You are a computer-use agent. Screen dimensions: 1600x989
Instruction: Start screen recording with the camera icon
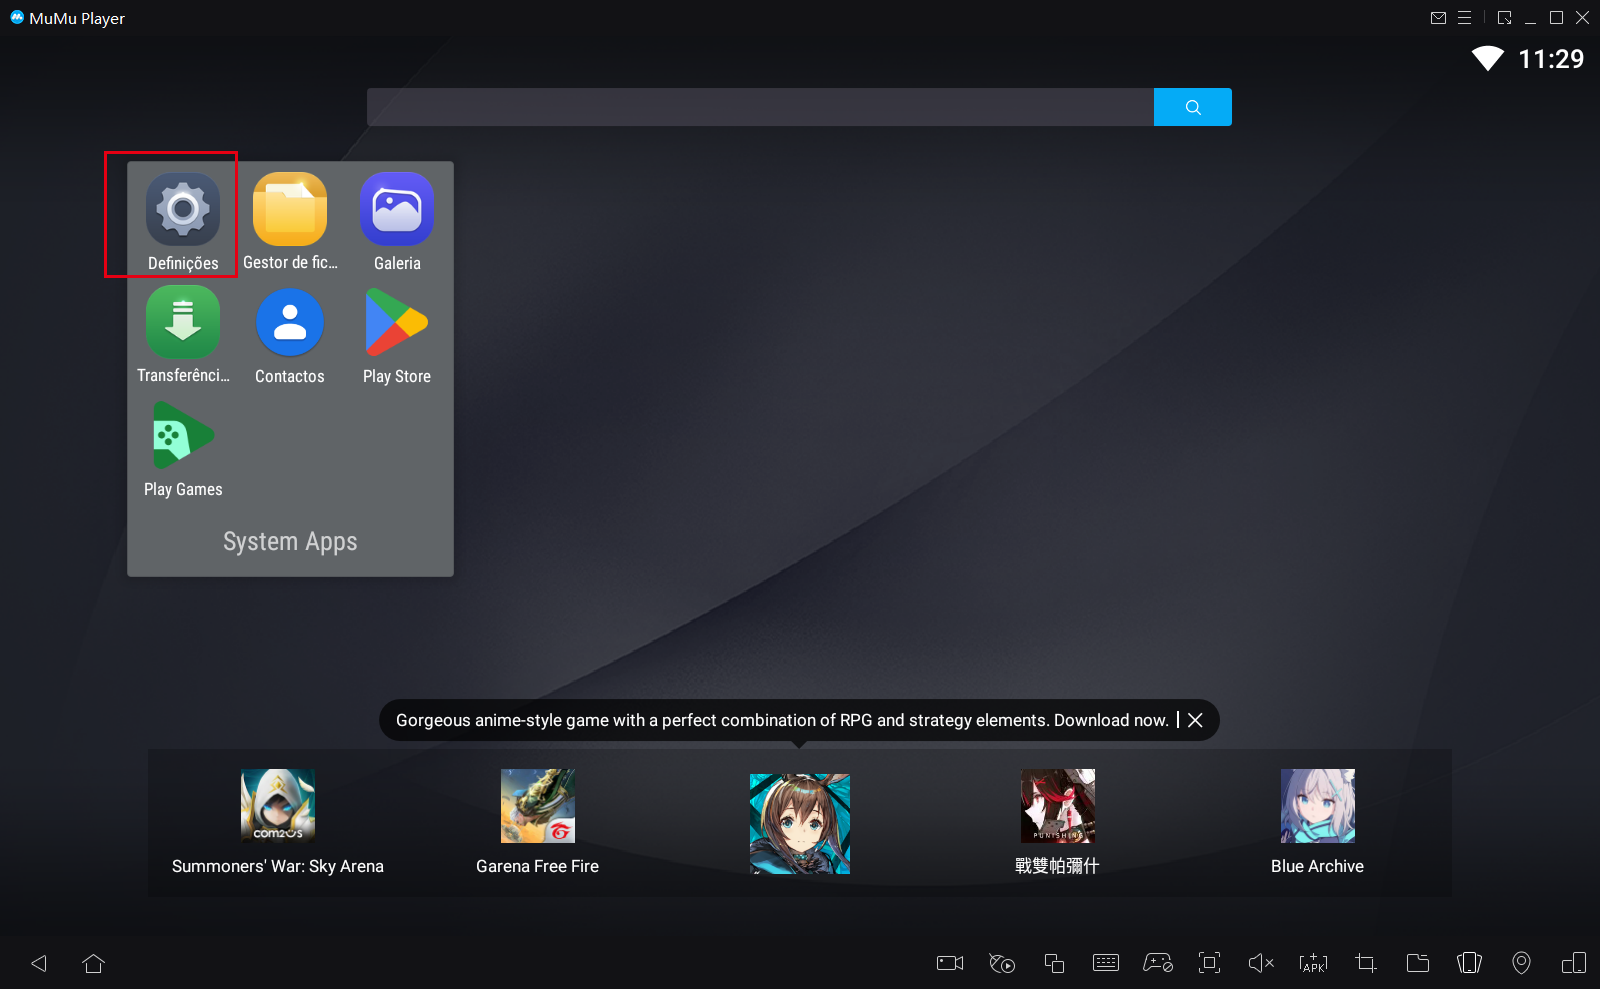pyautogui.click(x=950, y=963)
